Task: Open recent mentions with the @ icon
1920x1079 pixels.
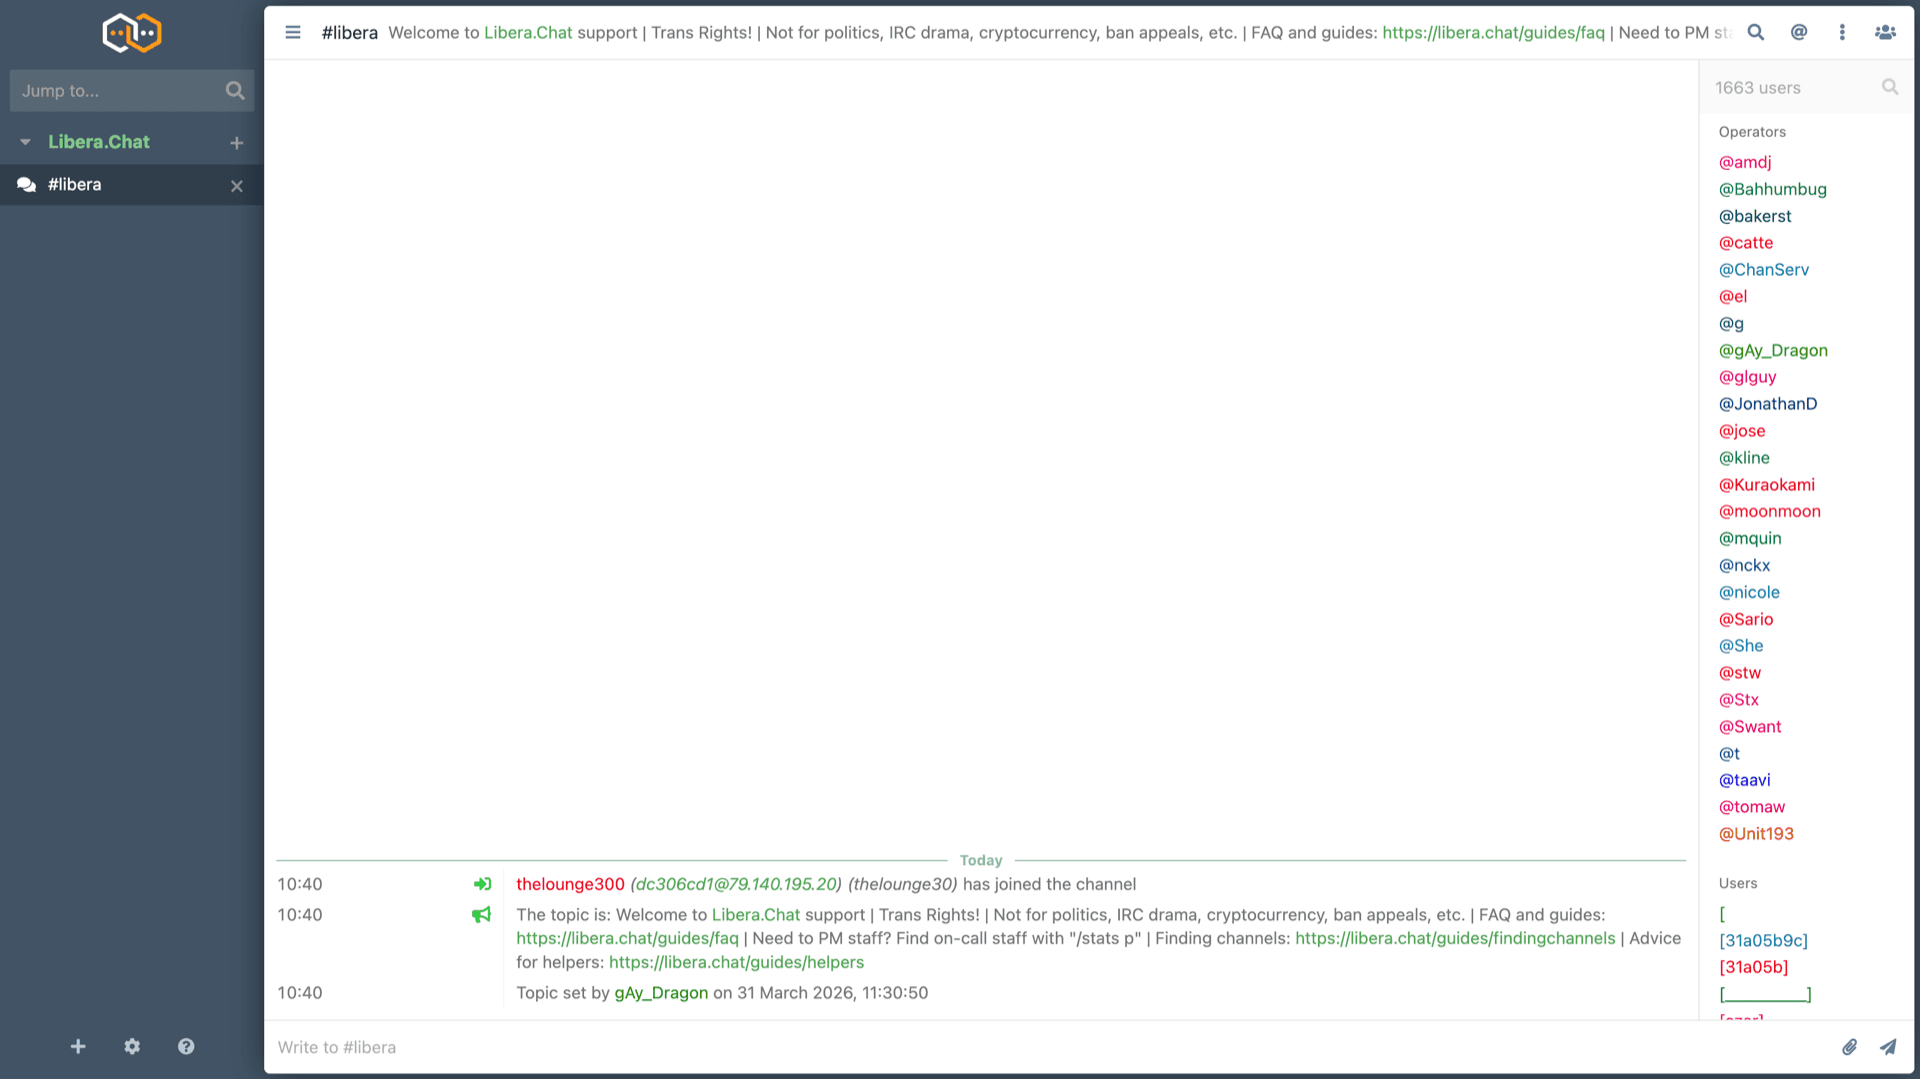Action: 1799,32
